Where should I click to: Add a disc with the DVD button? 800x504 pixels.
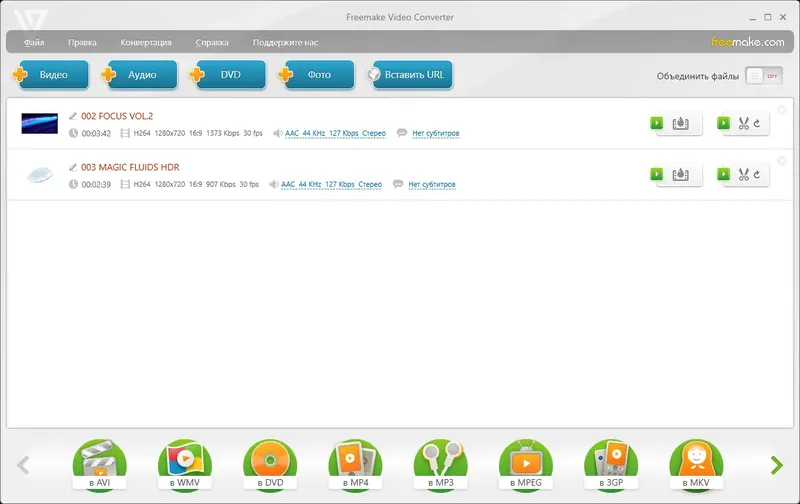(x=227, y=74)
